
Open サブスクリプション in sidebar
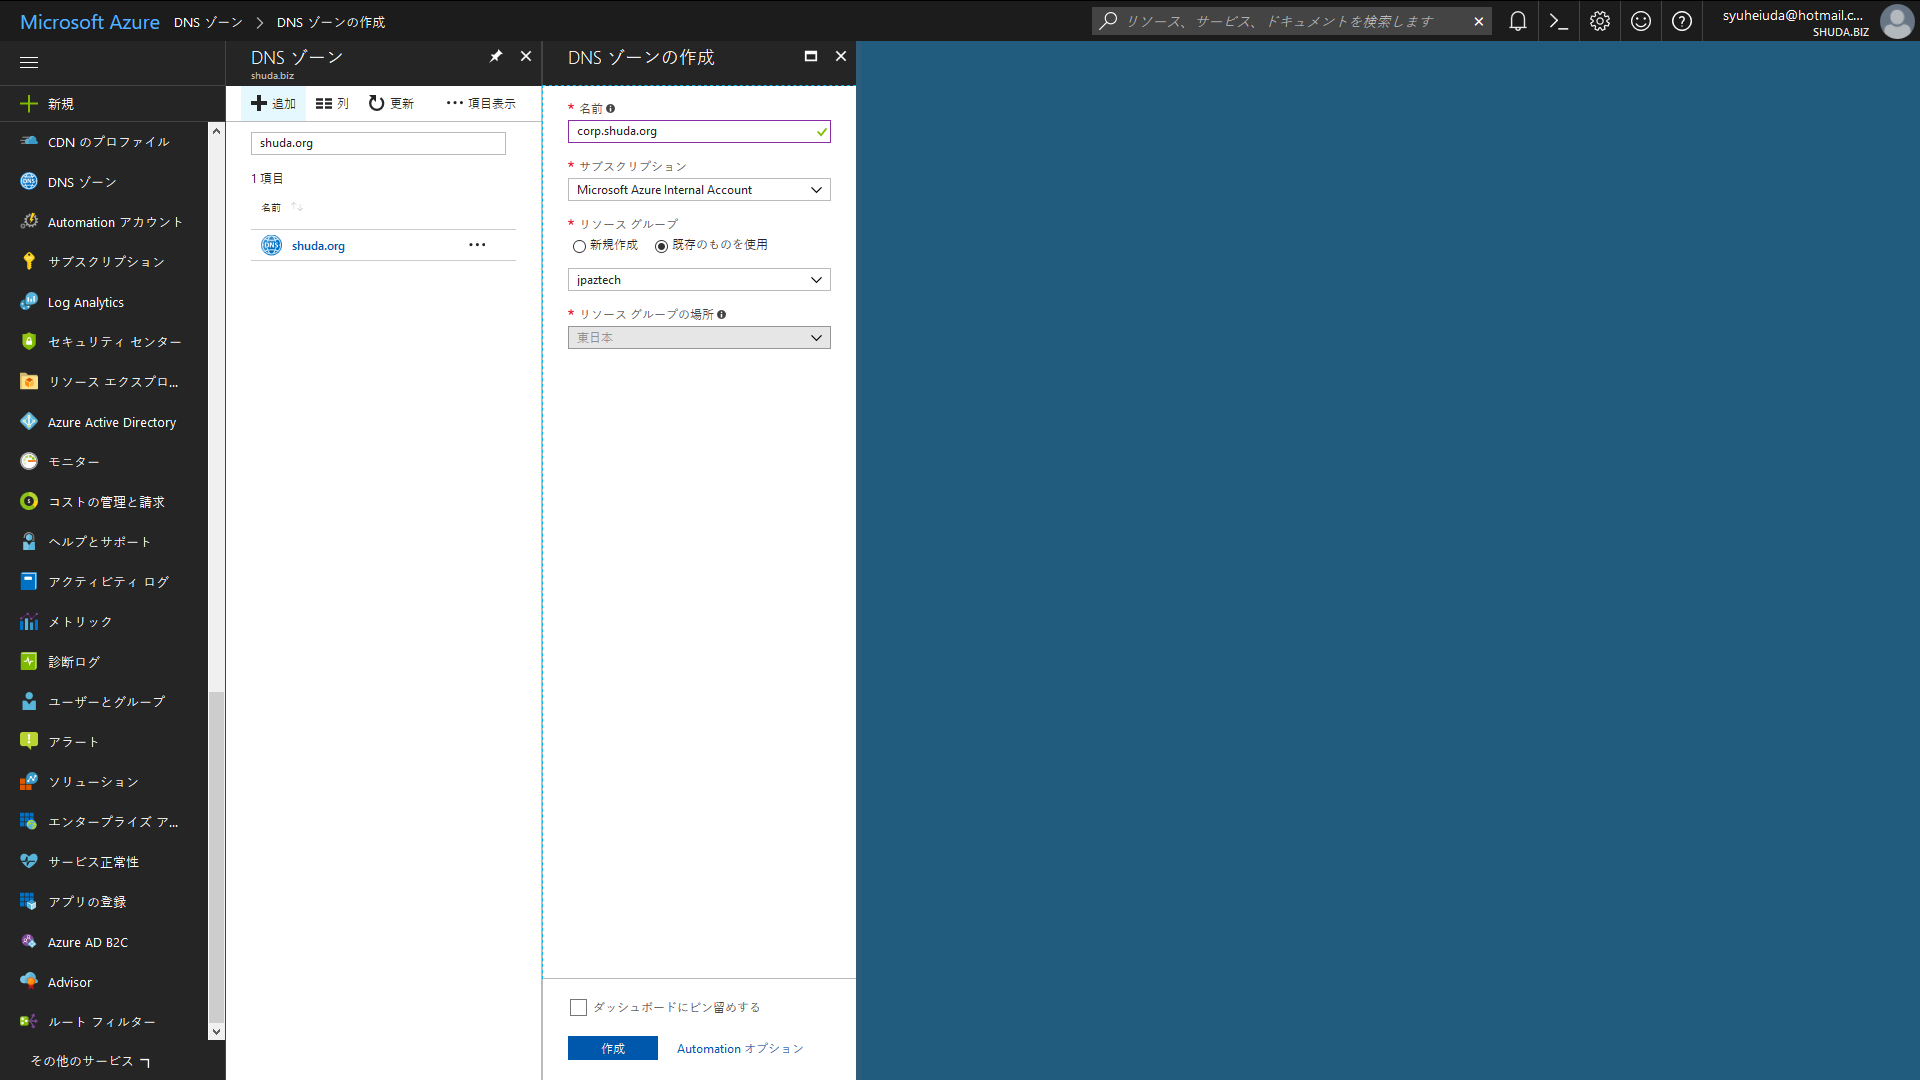coord(104,262)
